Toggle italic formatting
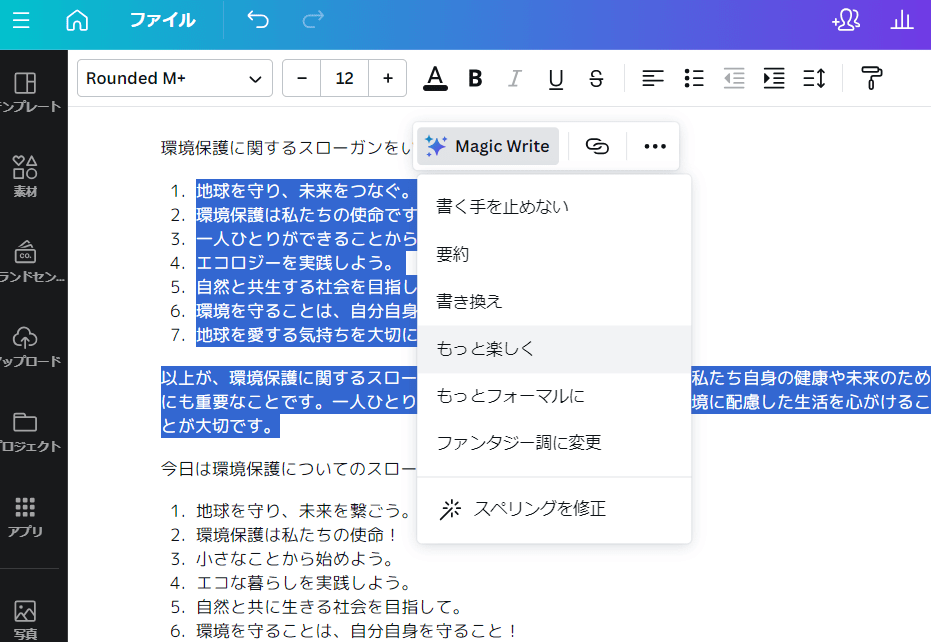 (x=515, y=78)
